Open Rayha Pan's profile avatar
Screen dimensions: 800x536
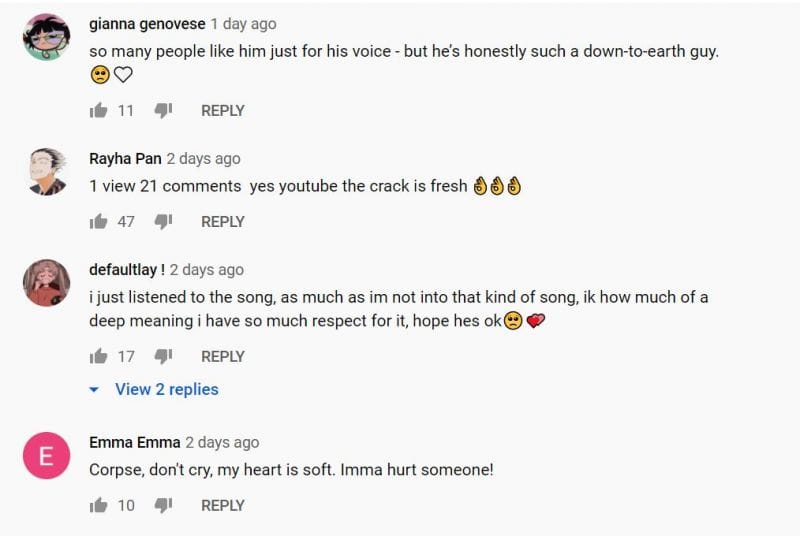tap(46, 172)
